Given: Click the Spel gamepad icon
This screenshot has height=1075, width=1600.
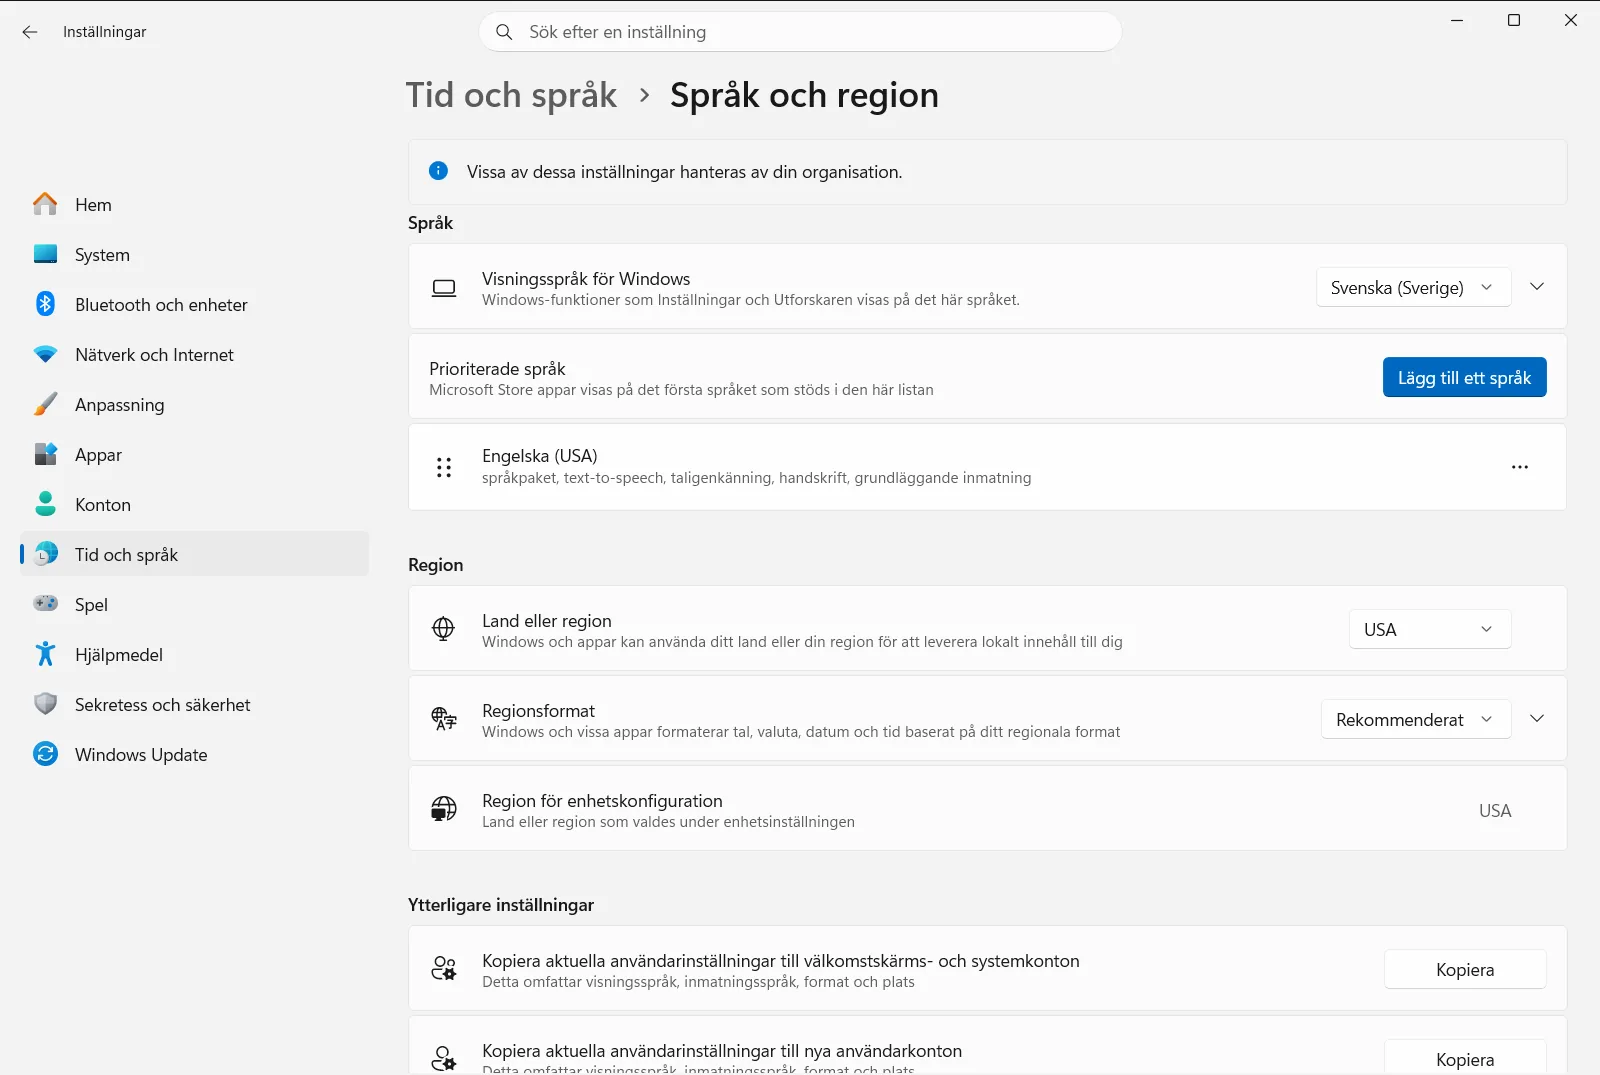Looking at the screenshot, I should pyautogui.click(x=45, y=604).
